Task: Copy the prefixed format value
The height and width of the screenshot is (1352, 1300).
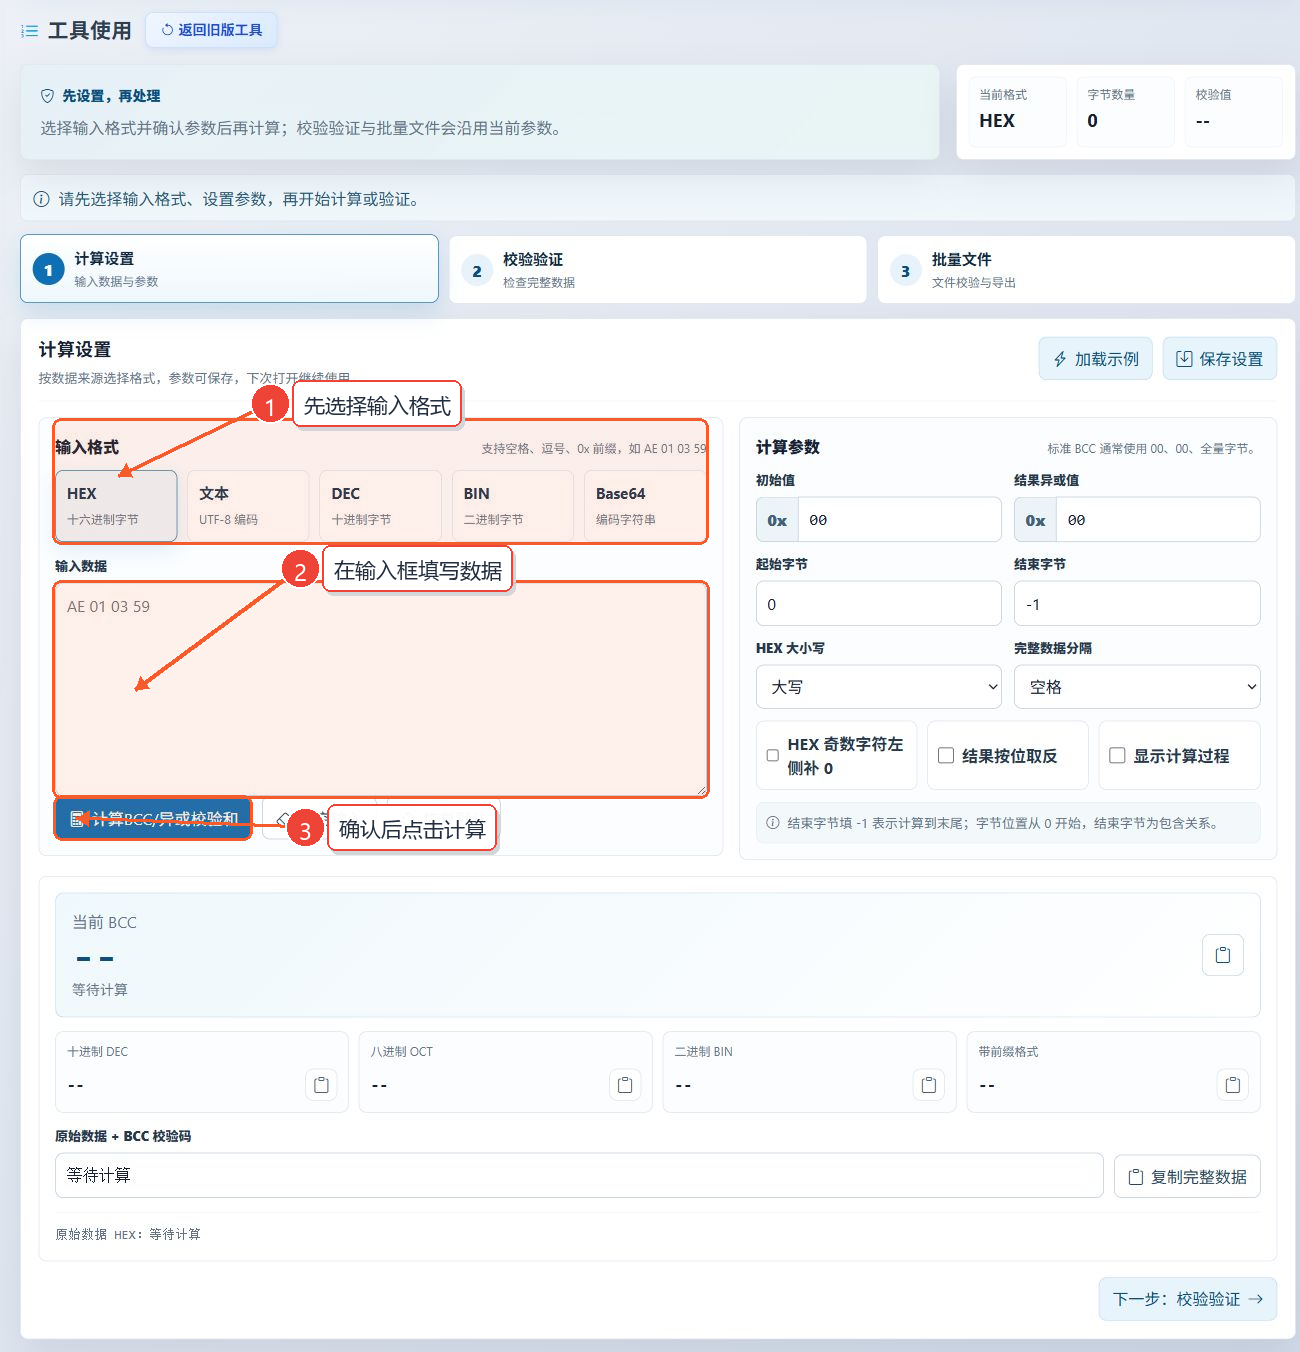Action: [x=1233, y=1085]
